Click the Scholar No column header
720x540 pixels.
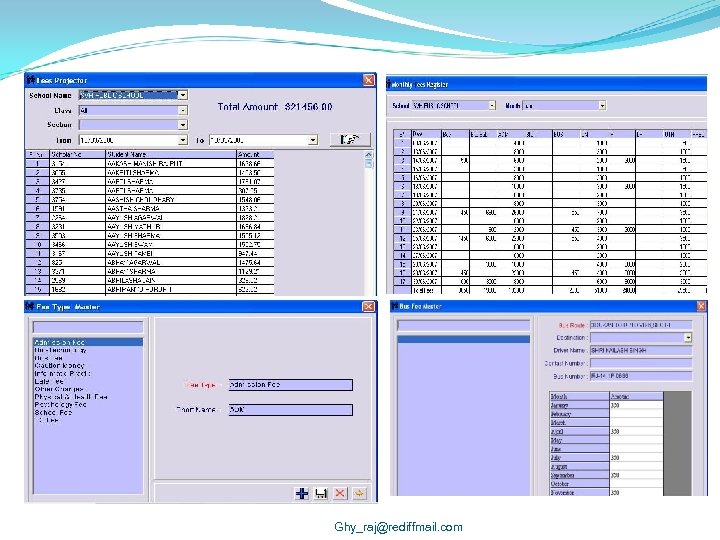[78, 154]
